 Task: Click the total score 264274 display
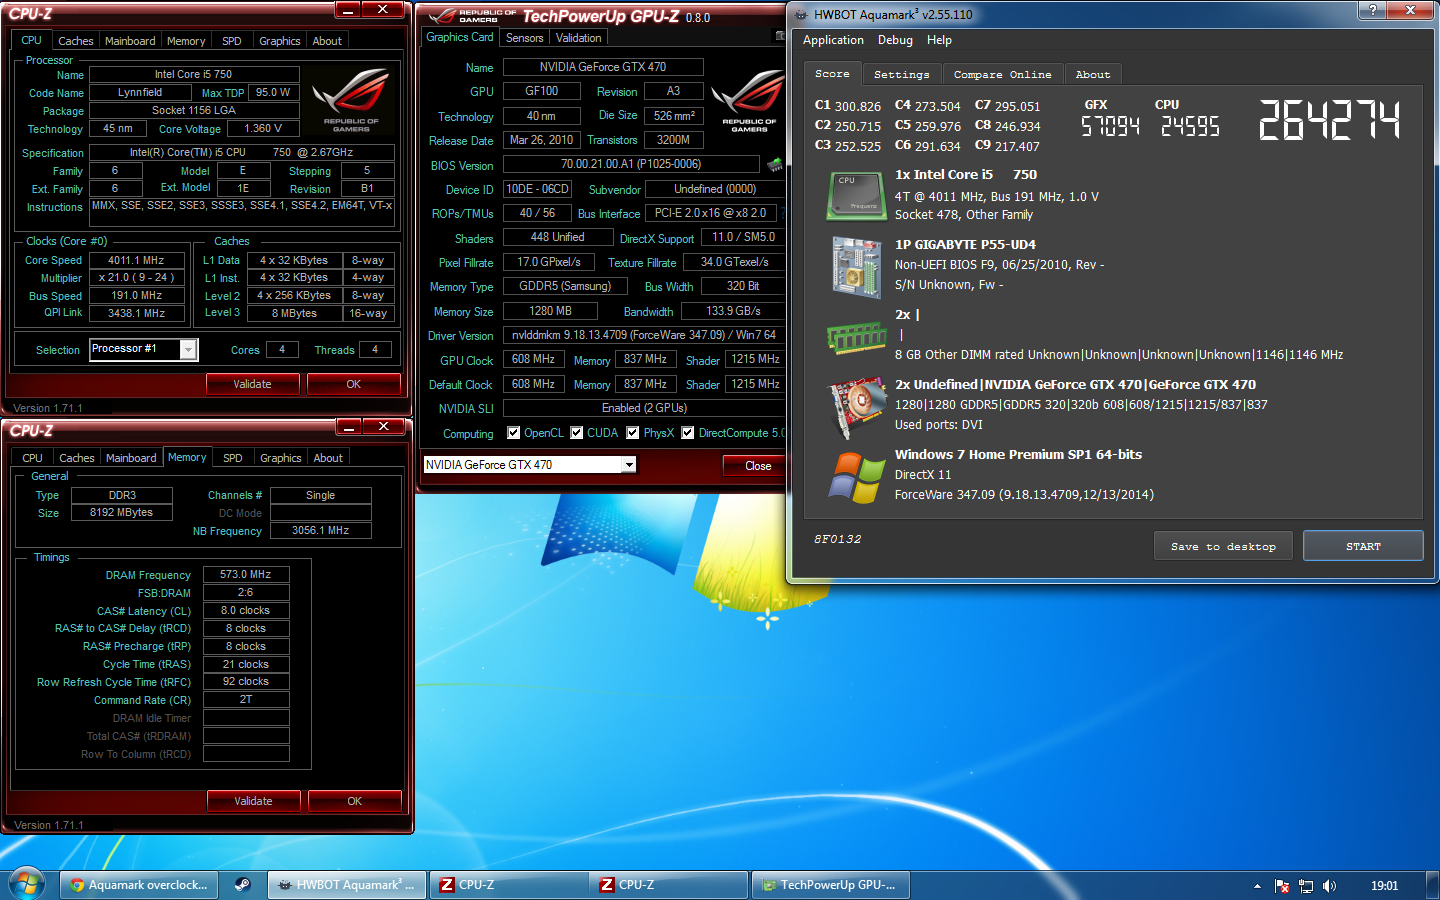tap(1329, 120)
